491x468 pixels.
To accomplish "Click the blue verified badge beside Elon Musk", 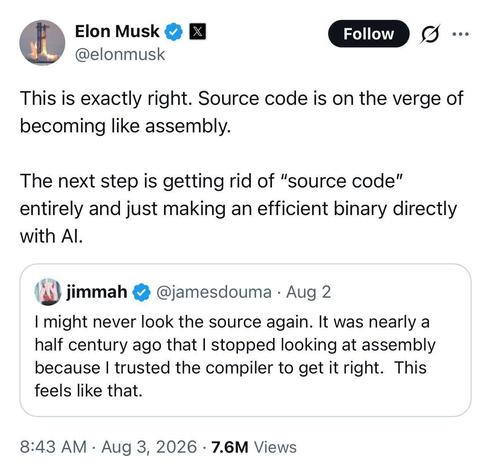I will point(174,32).
